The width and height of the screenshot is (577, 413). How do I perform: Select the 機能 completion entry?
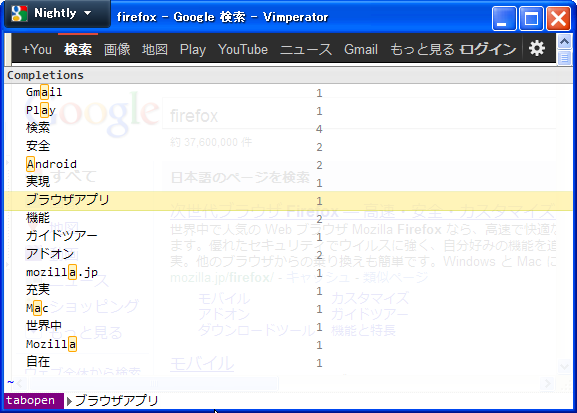(x=288, y=219)
